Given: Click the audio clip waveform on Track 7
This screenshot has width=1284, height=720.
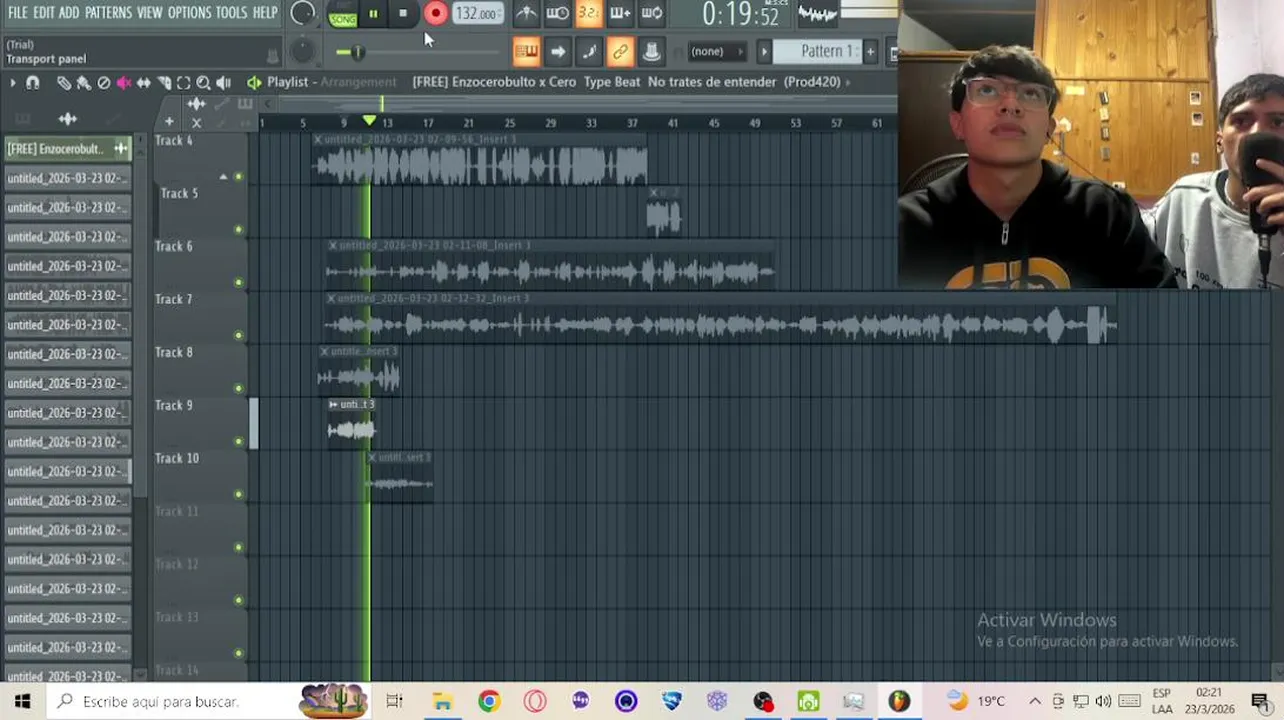Looking at the screenshot, I should pos(720,325).
